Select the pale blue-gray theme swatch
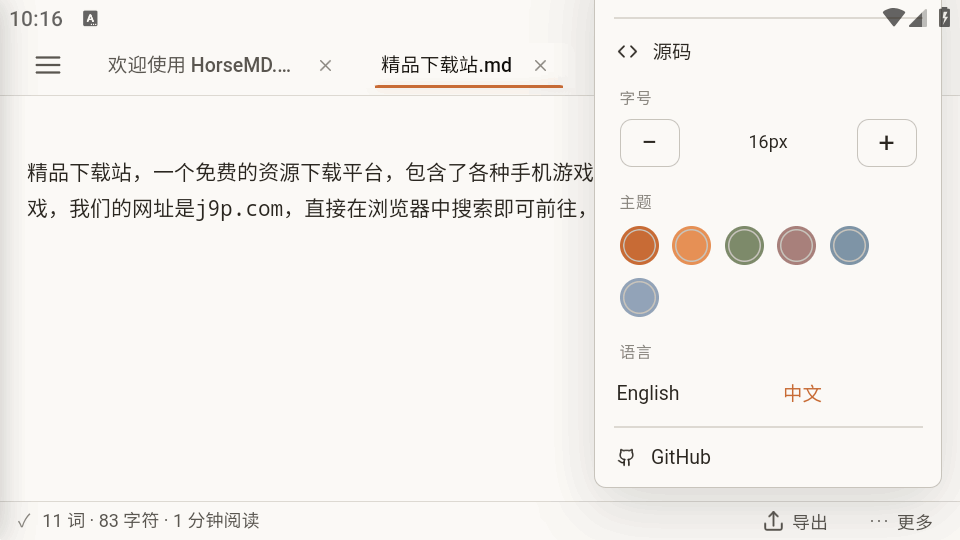This screenshot has width=960, height=540. coord(639,298)
